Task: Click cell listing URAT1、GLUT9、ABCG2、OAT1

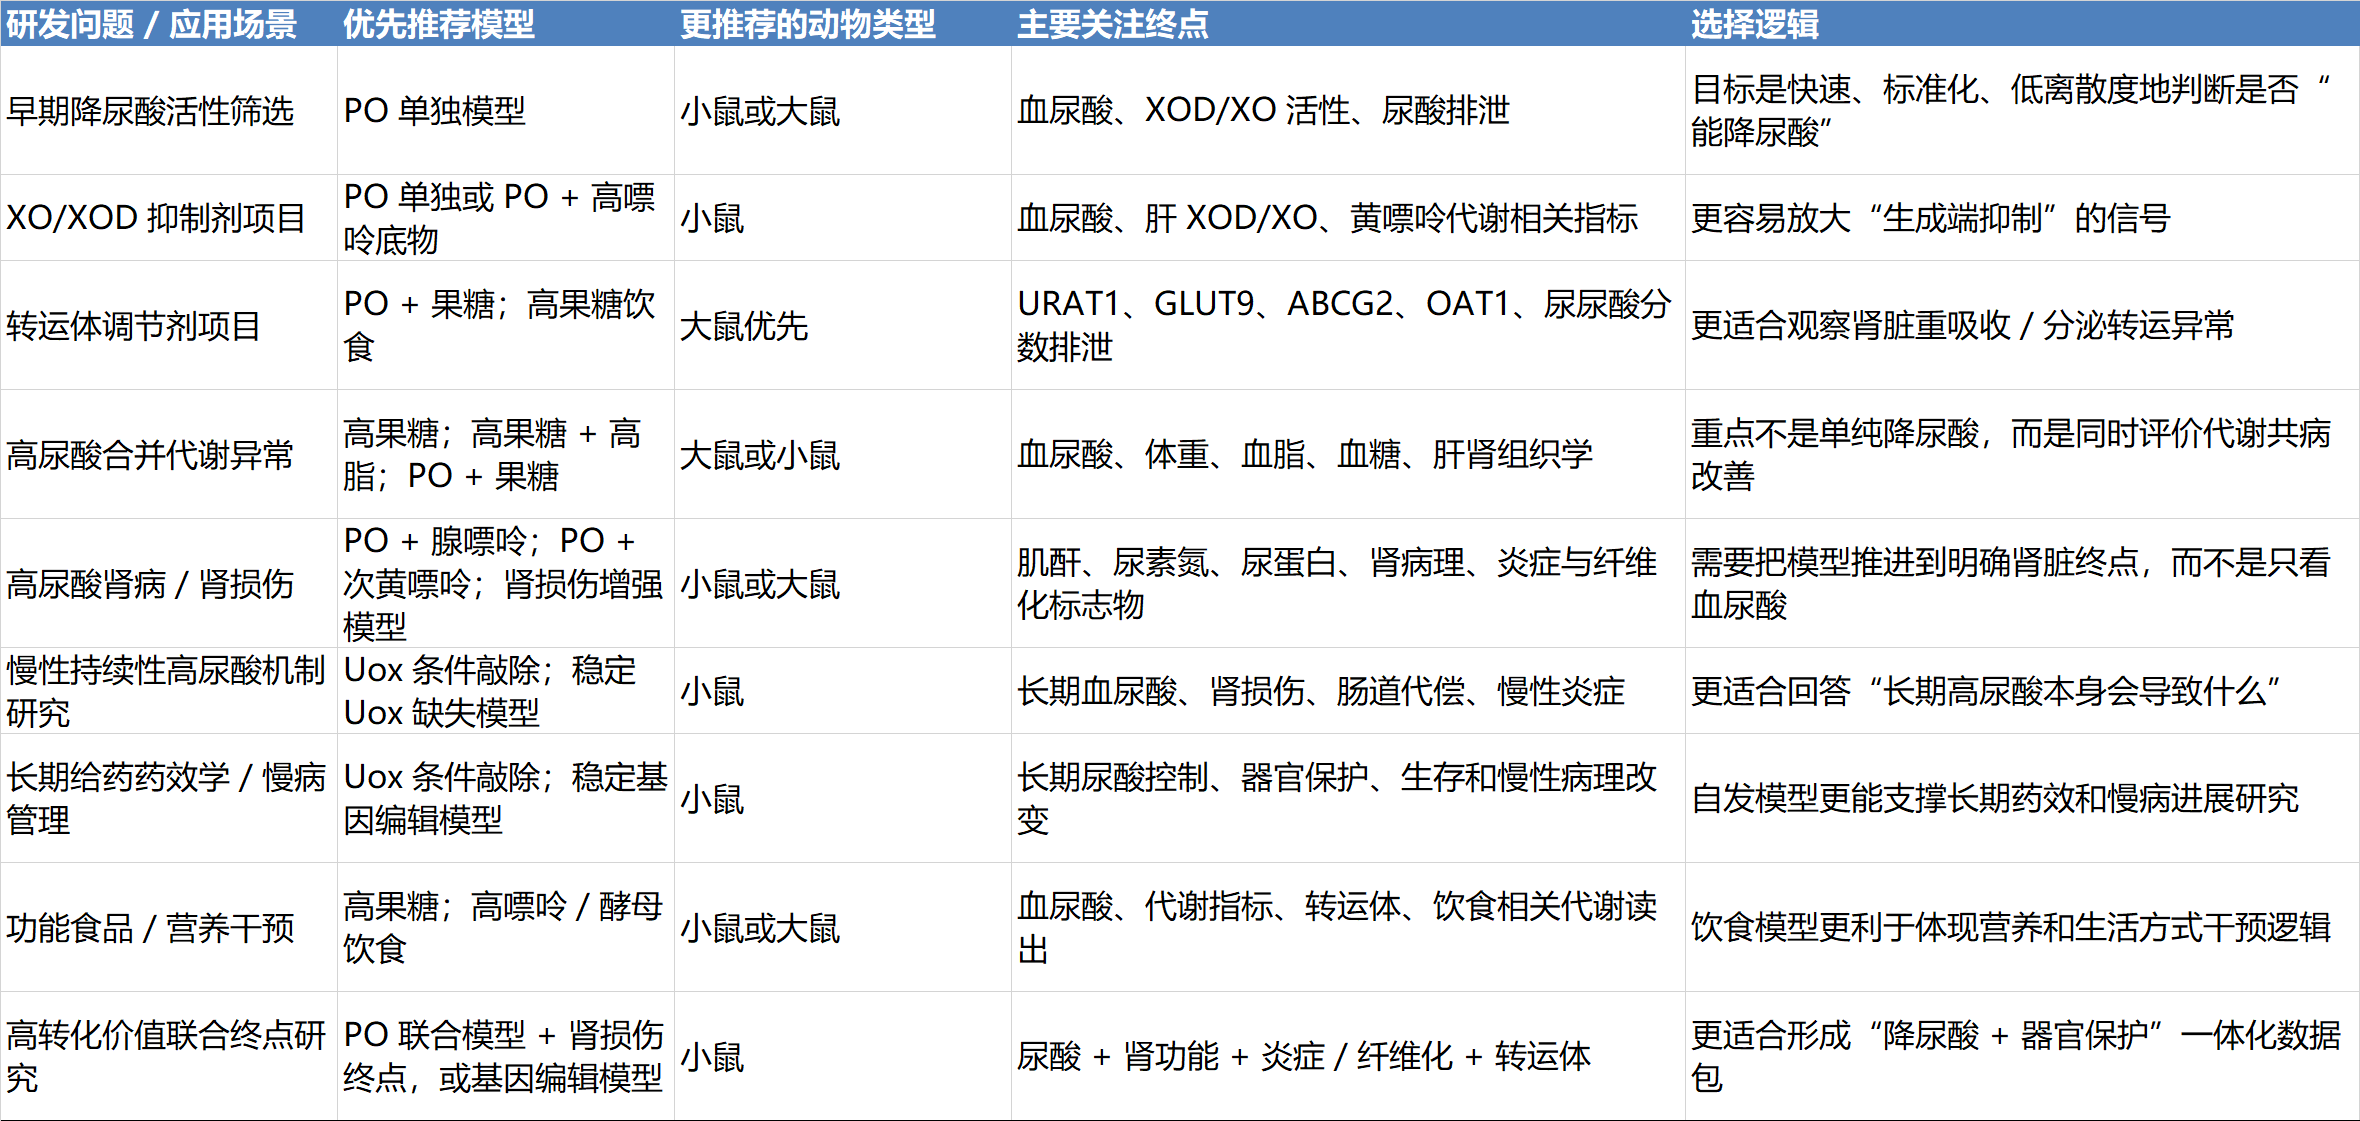Action: click(1343, 325)
